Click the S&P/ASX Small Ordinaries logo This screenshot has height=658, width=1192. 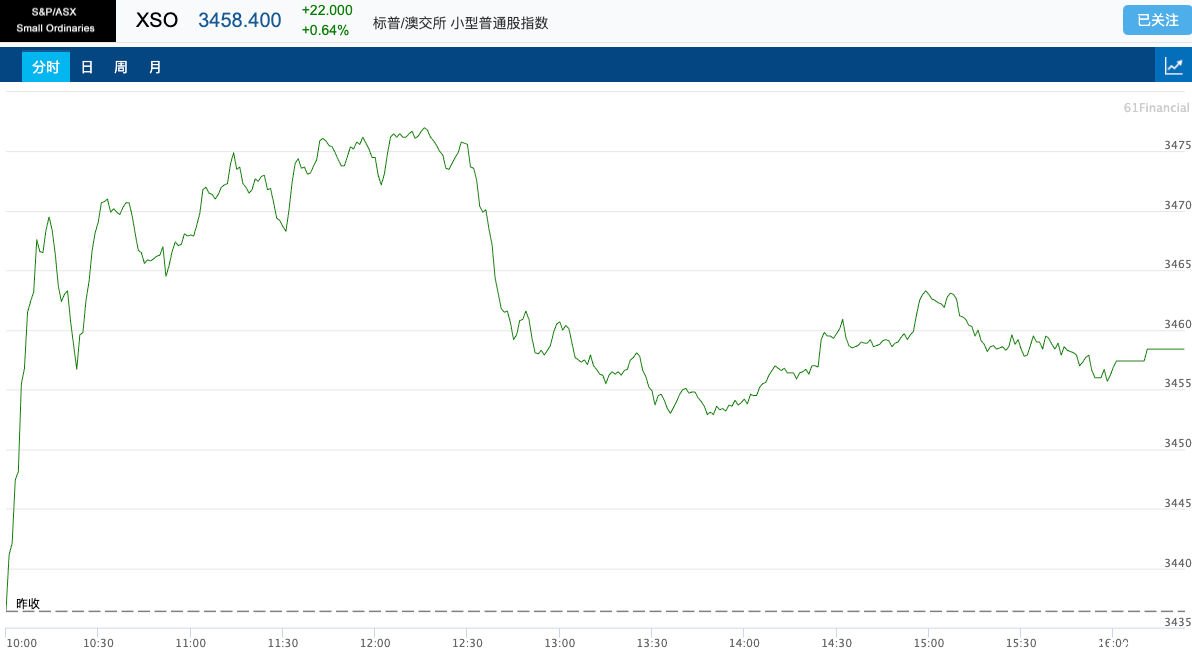coord(57,21)
